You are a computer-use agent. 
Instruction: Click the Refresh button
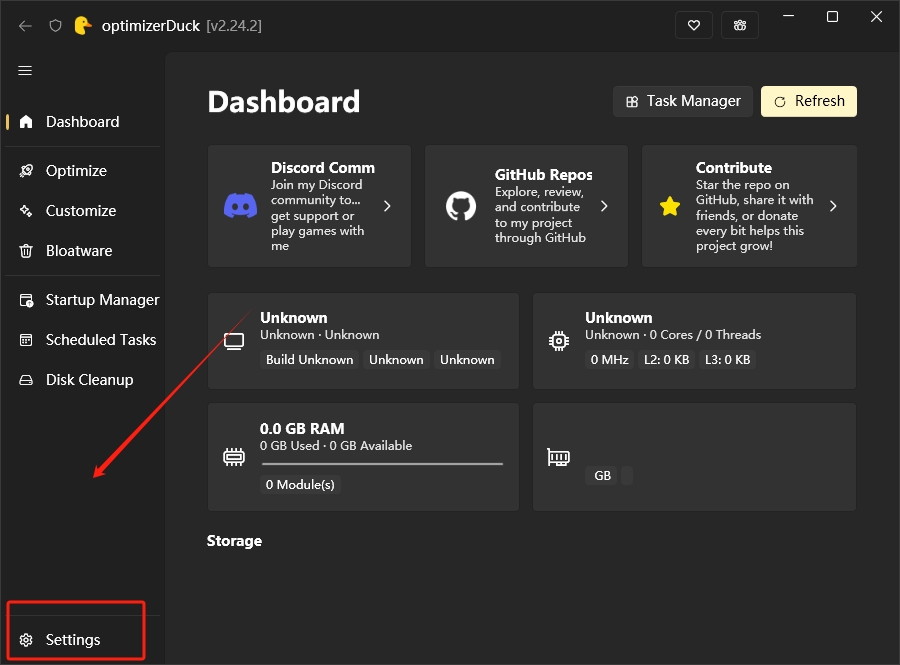tap(809, 102)
